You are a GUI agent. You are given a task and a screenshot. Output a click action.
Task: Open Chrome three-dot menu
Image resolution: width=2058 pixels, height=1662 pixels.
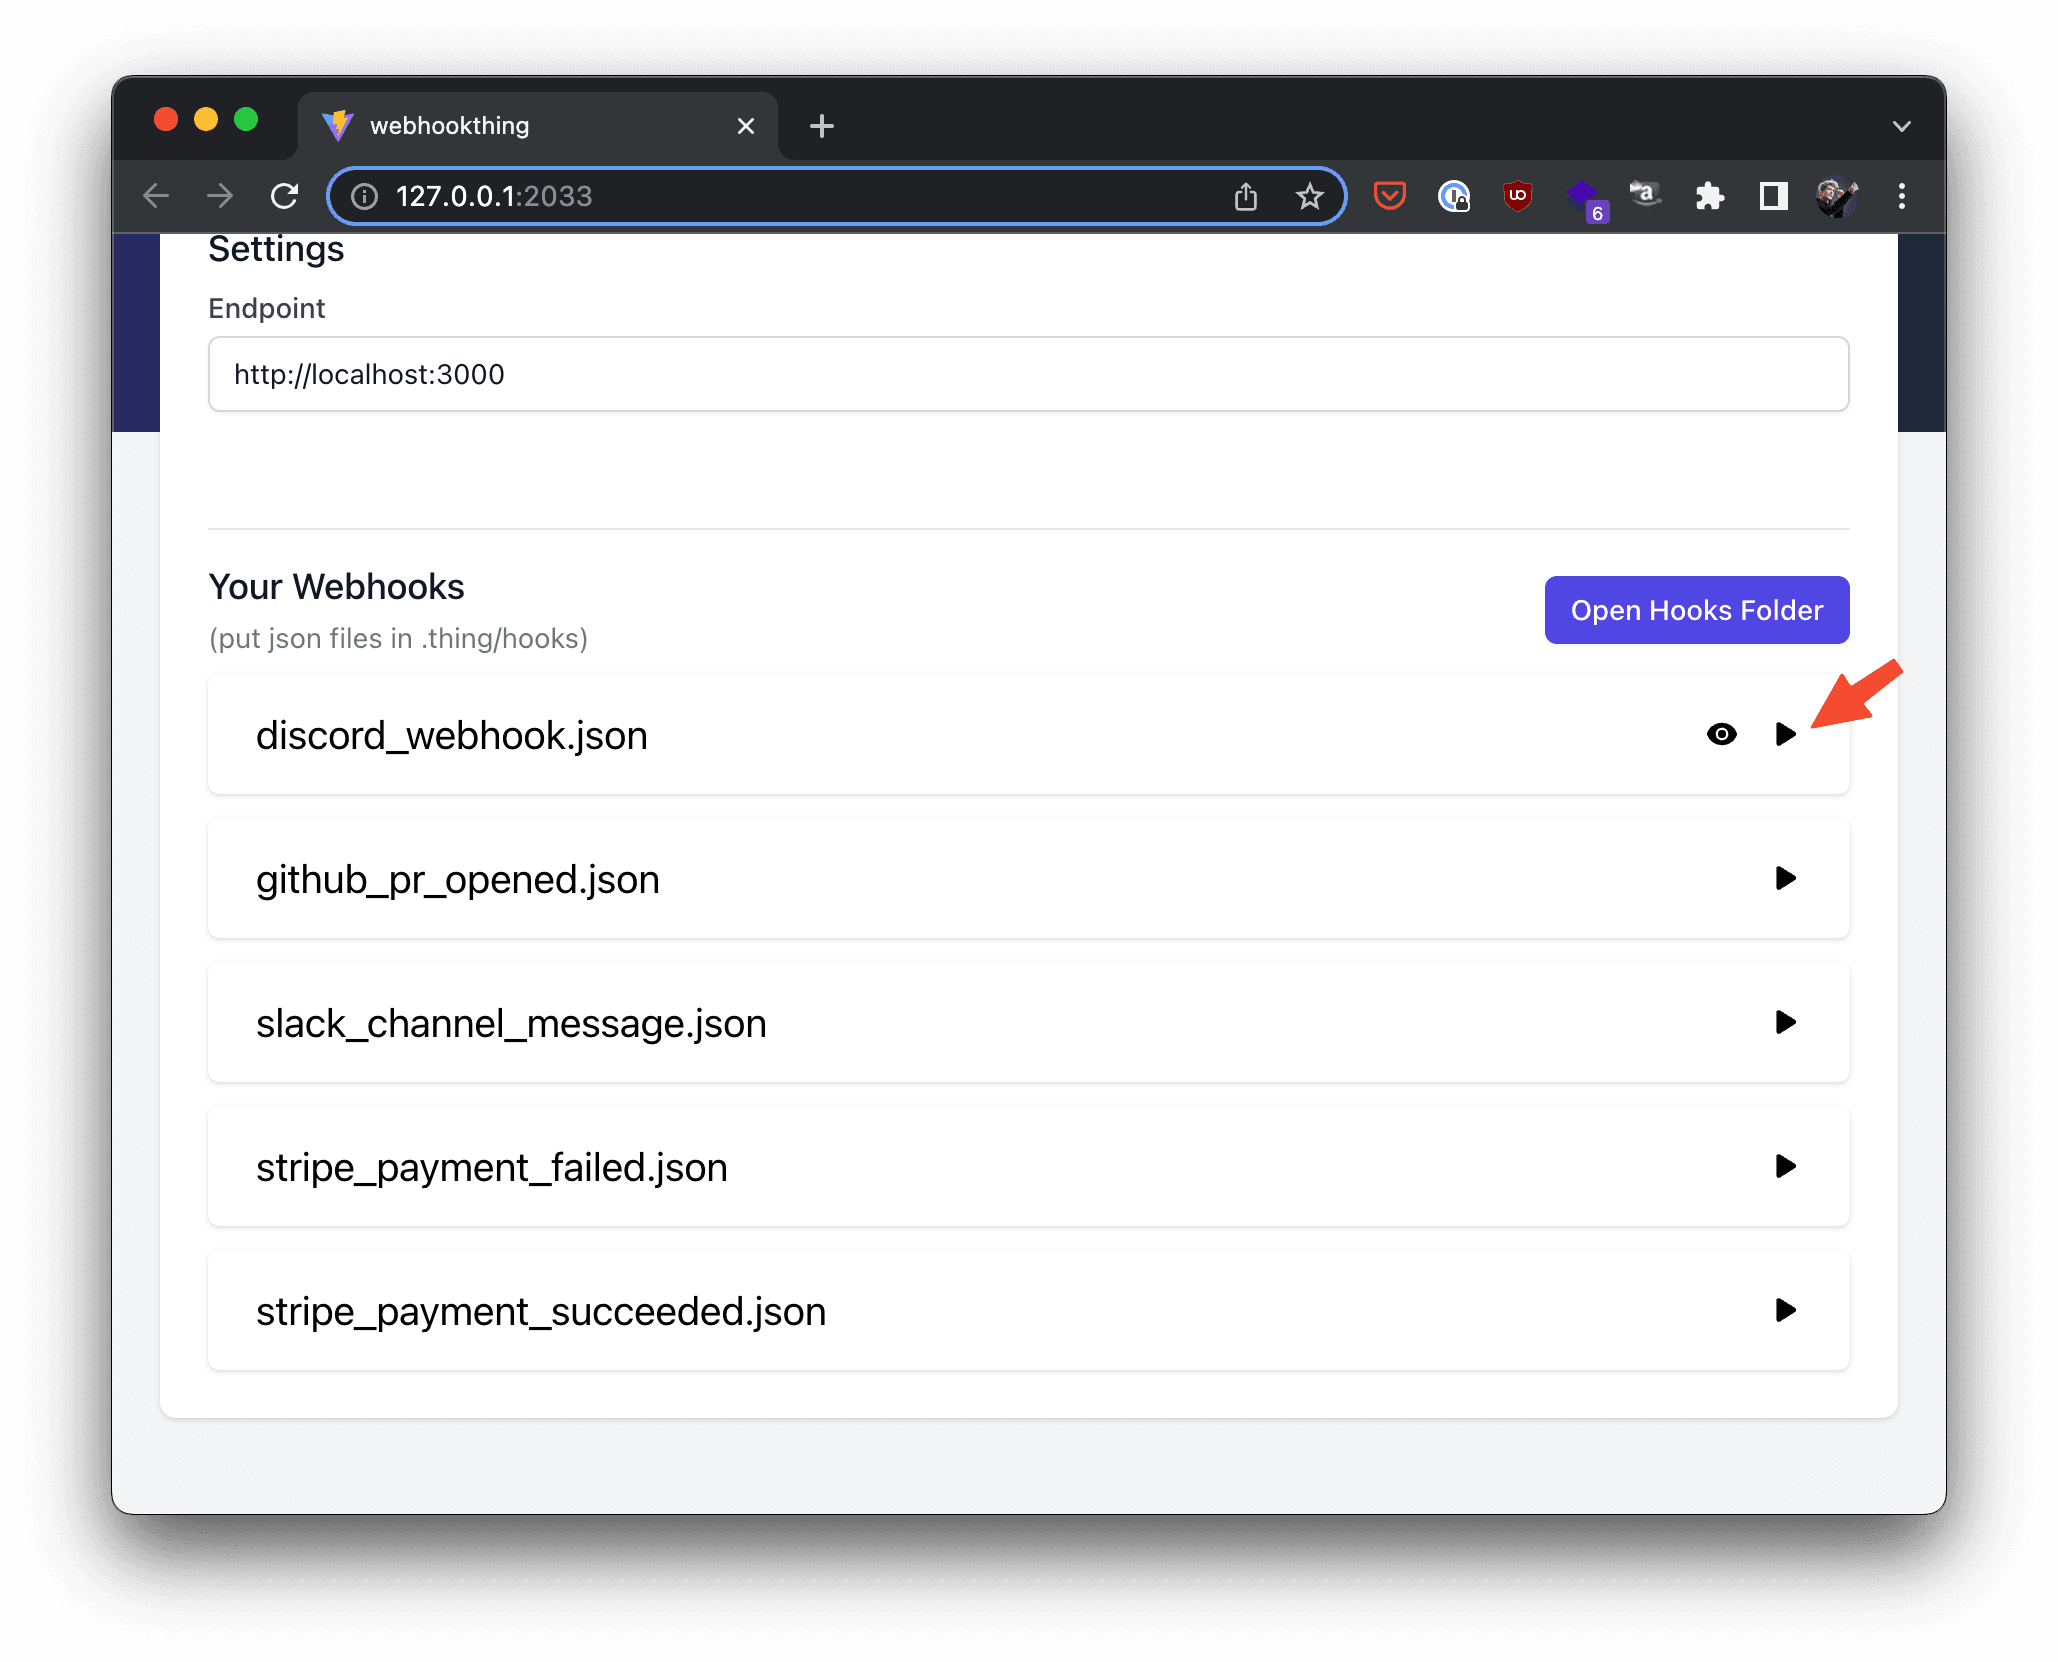(x=1901, y=196)
